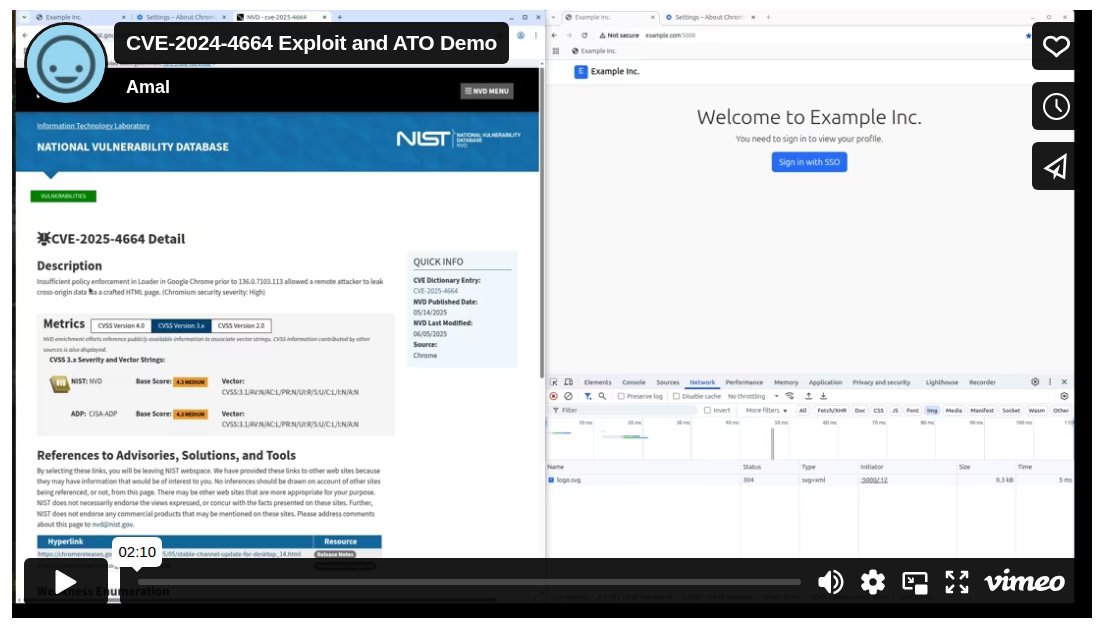Select the CVSS Version 3.x metrics button
The height and width of the screenshot is (627, 1097).
181,325
